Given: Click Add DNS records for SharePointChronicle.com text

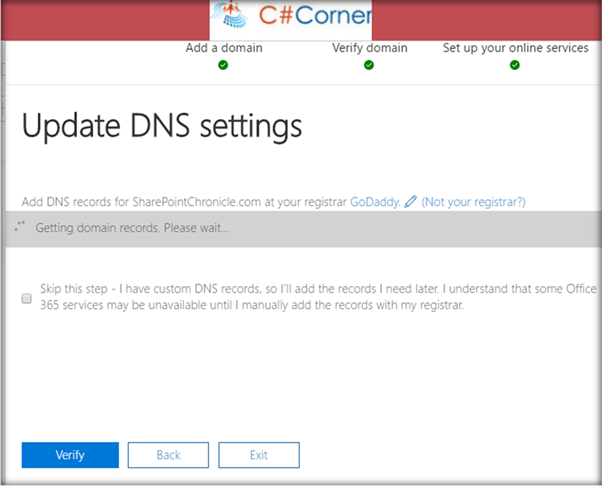Looking at the screenshot, I should tap(184, 202).
